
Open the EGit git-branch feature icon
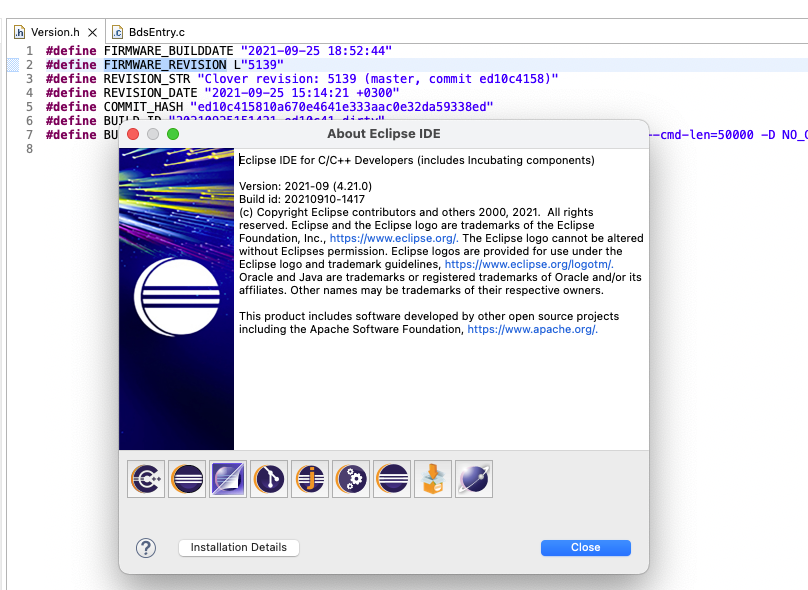point(269,479)
